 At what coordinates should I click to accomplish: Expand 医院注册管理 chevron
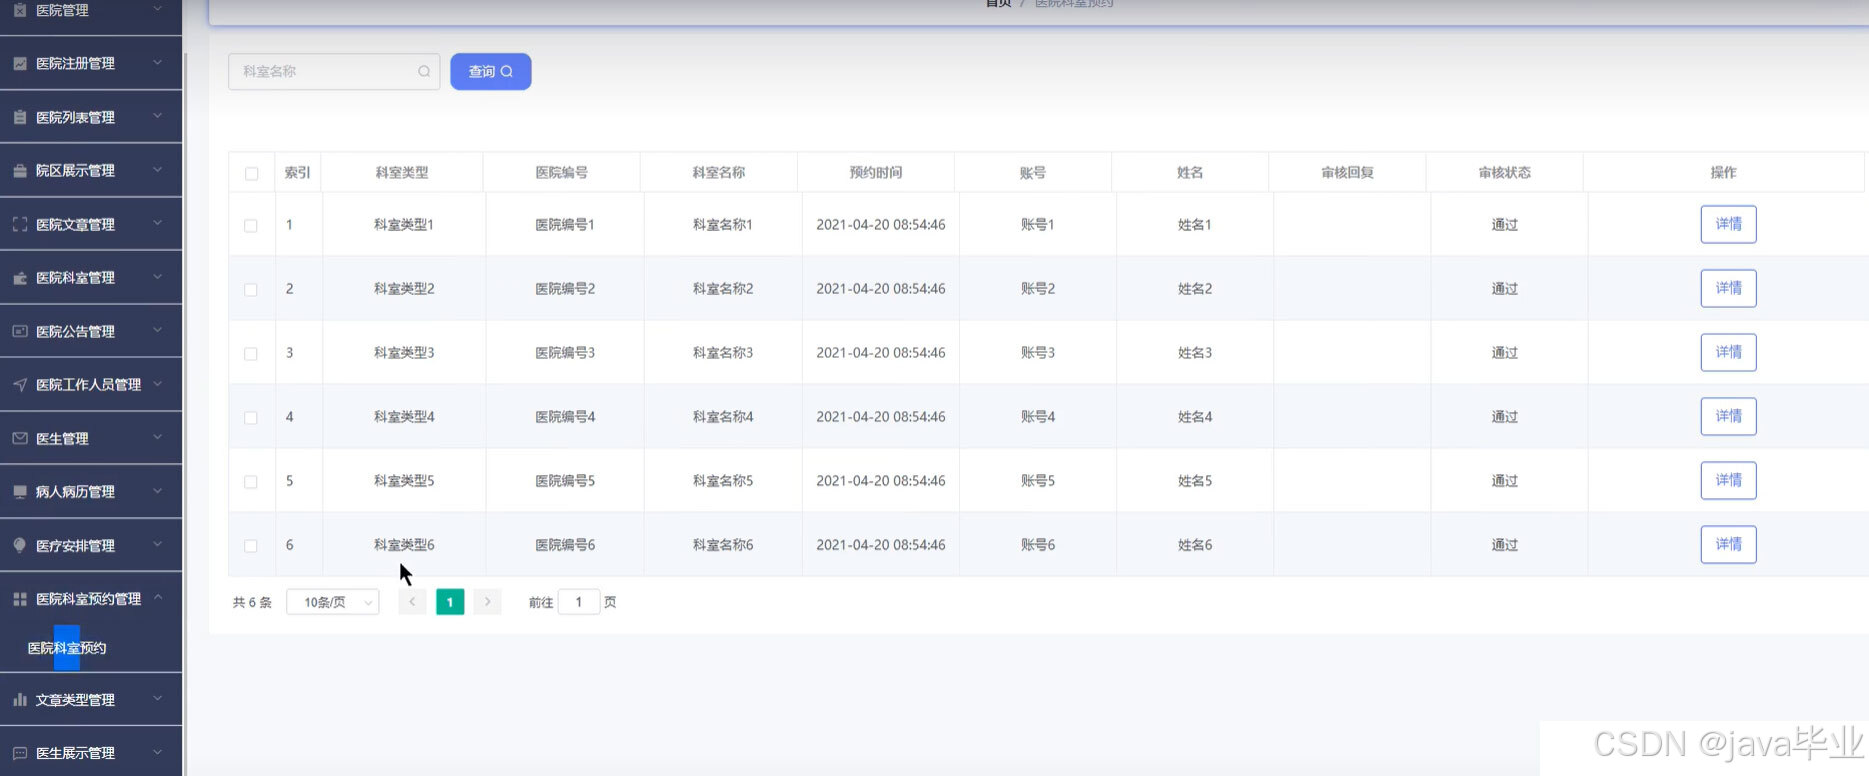[x=157, y=63]
